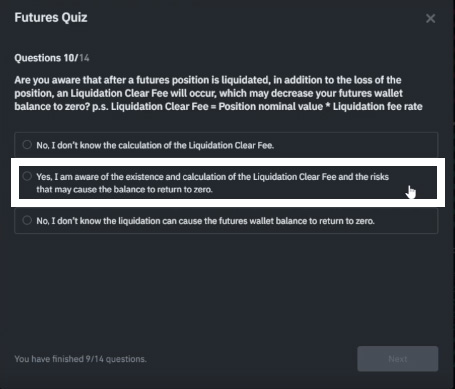
Task: Select radio for not knowing fee calculation
Action: pos(27,145)
